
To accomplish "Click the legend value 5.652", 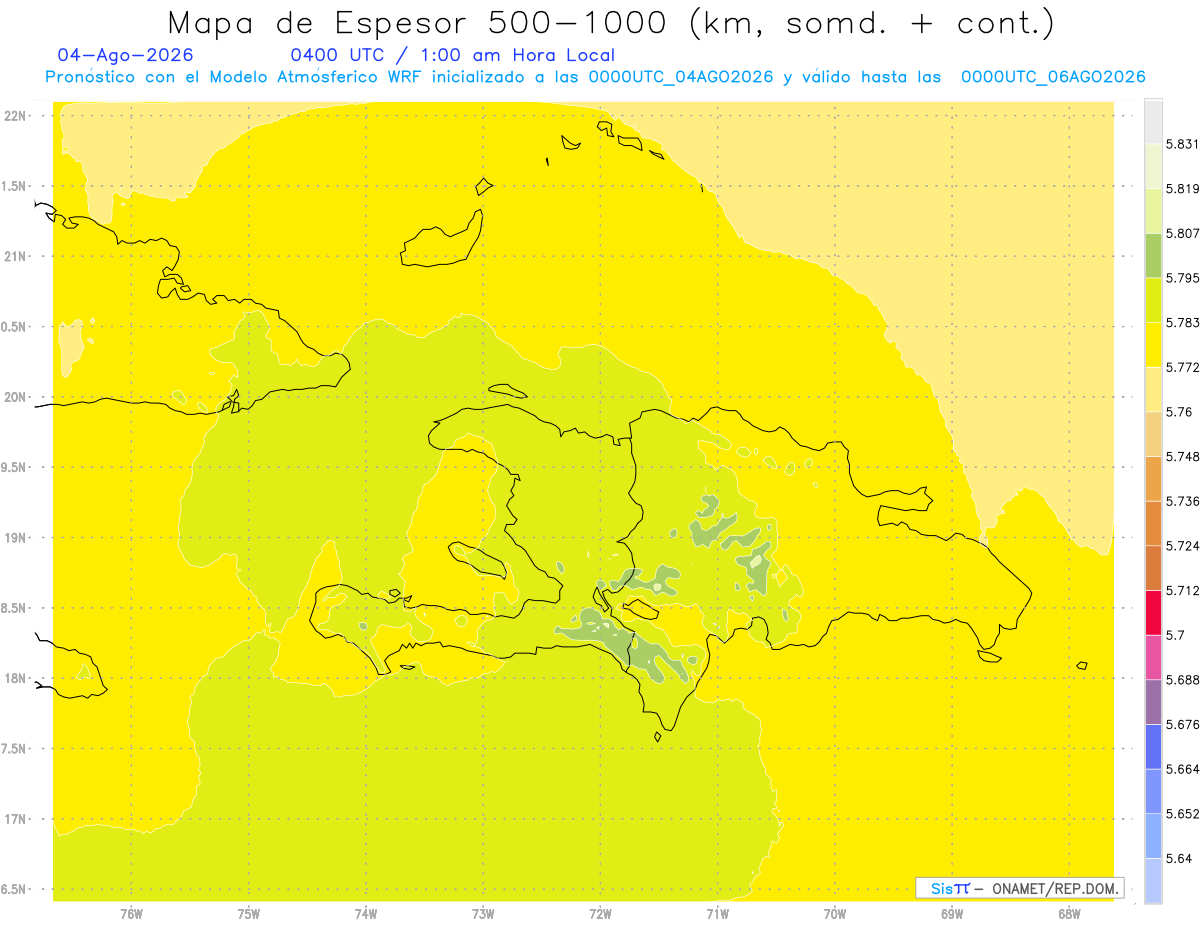I will [x=1183, y=813].
